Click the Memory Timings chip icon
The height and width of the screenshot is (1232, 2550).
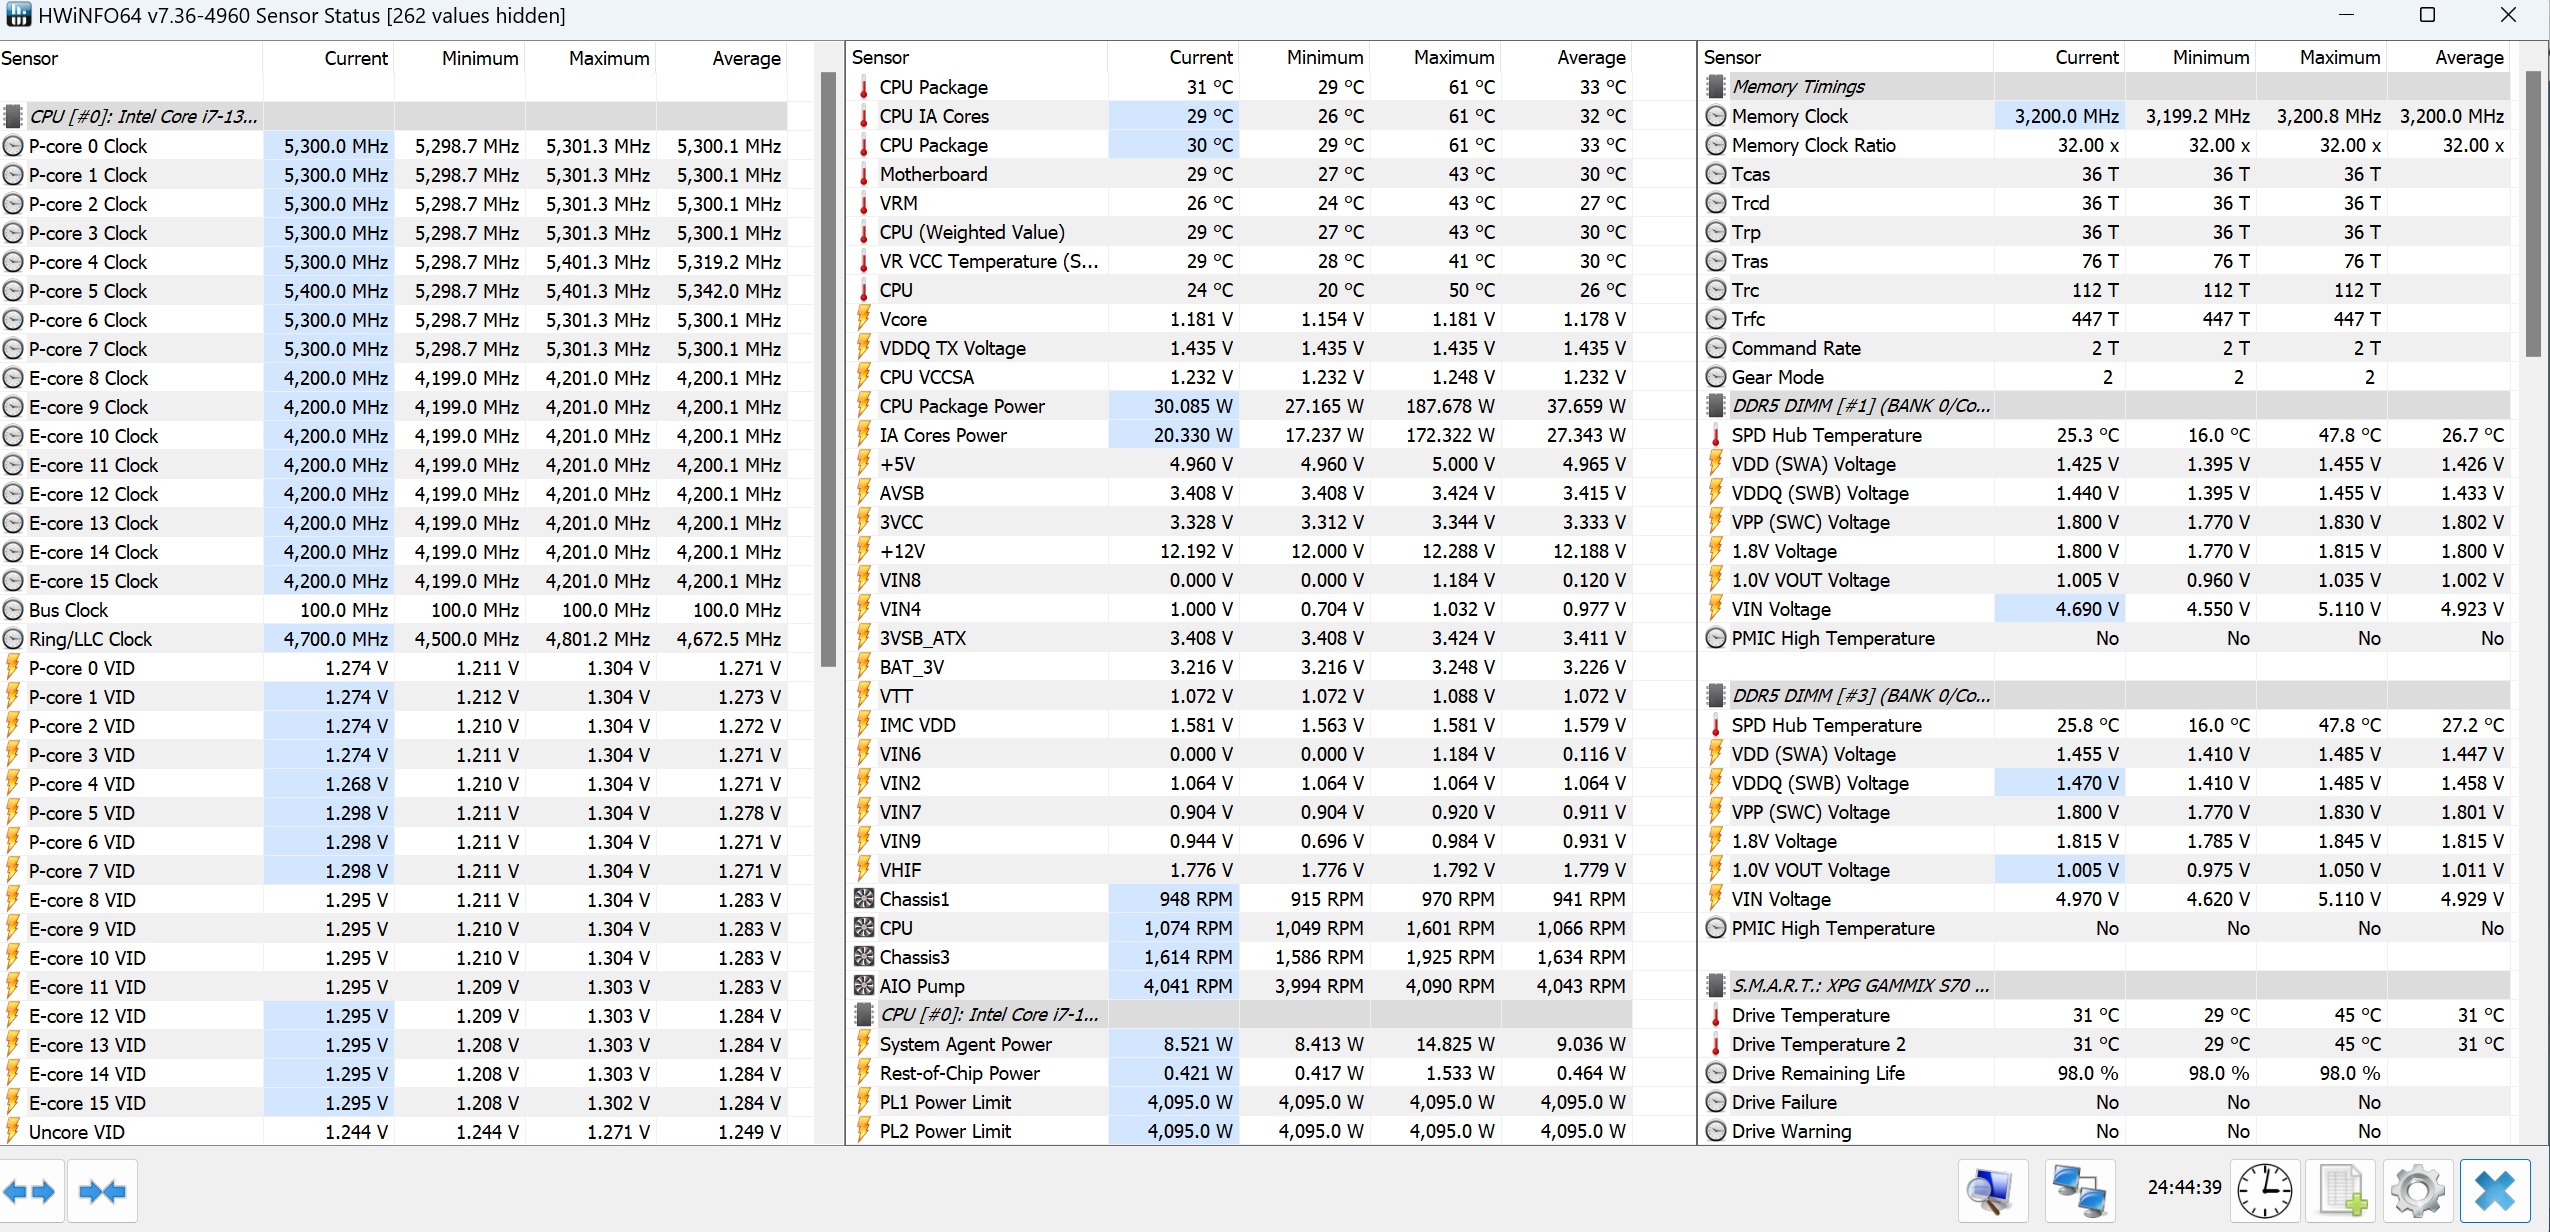pos(1716,87)
